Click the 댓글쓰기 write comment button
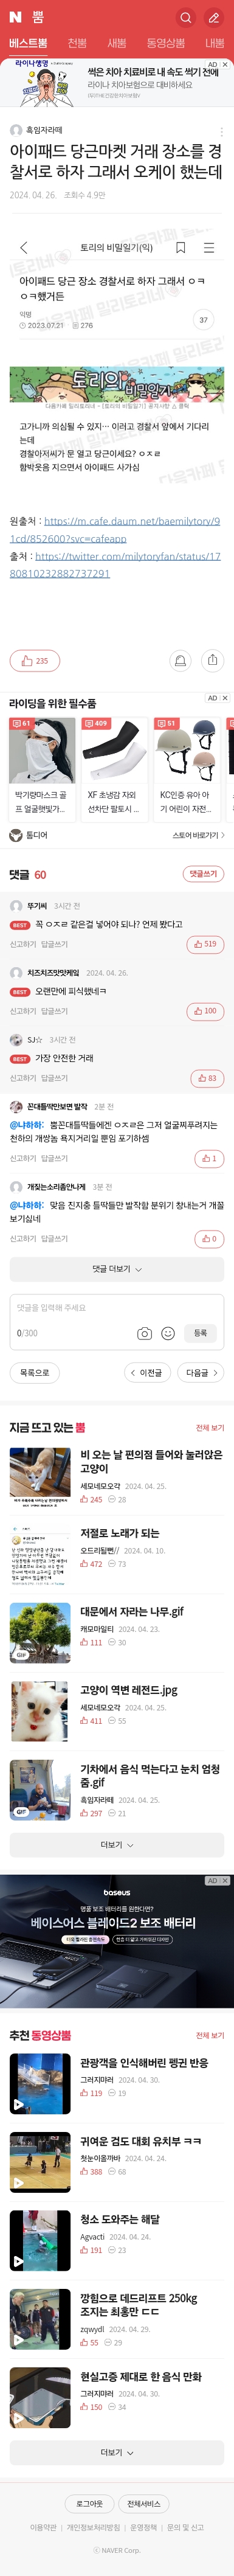234x2576 pixels. [204, 874]
